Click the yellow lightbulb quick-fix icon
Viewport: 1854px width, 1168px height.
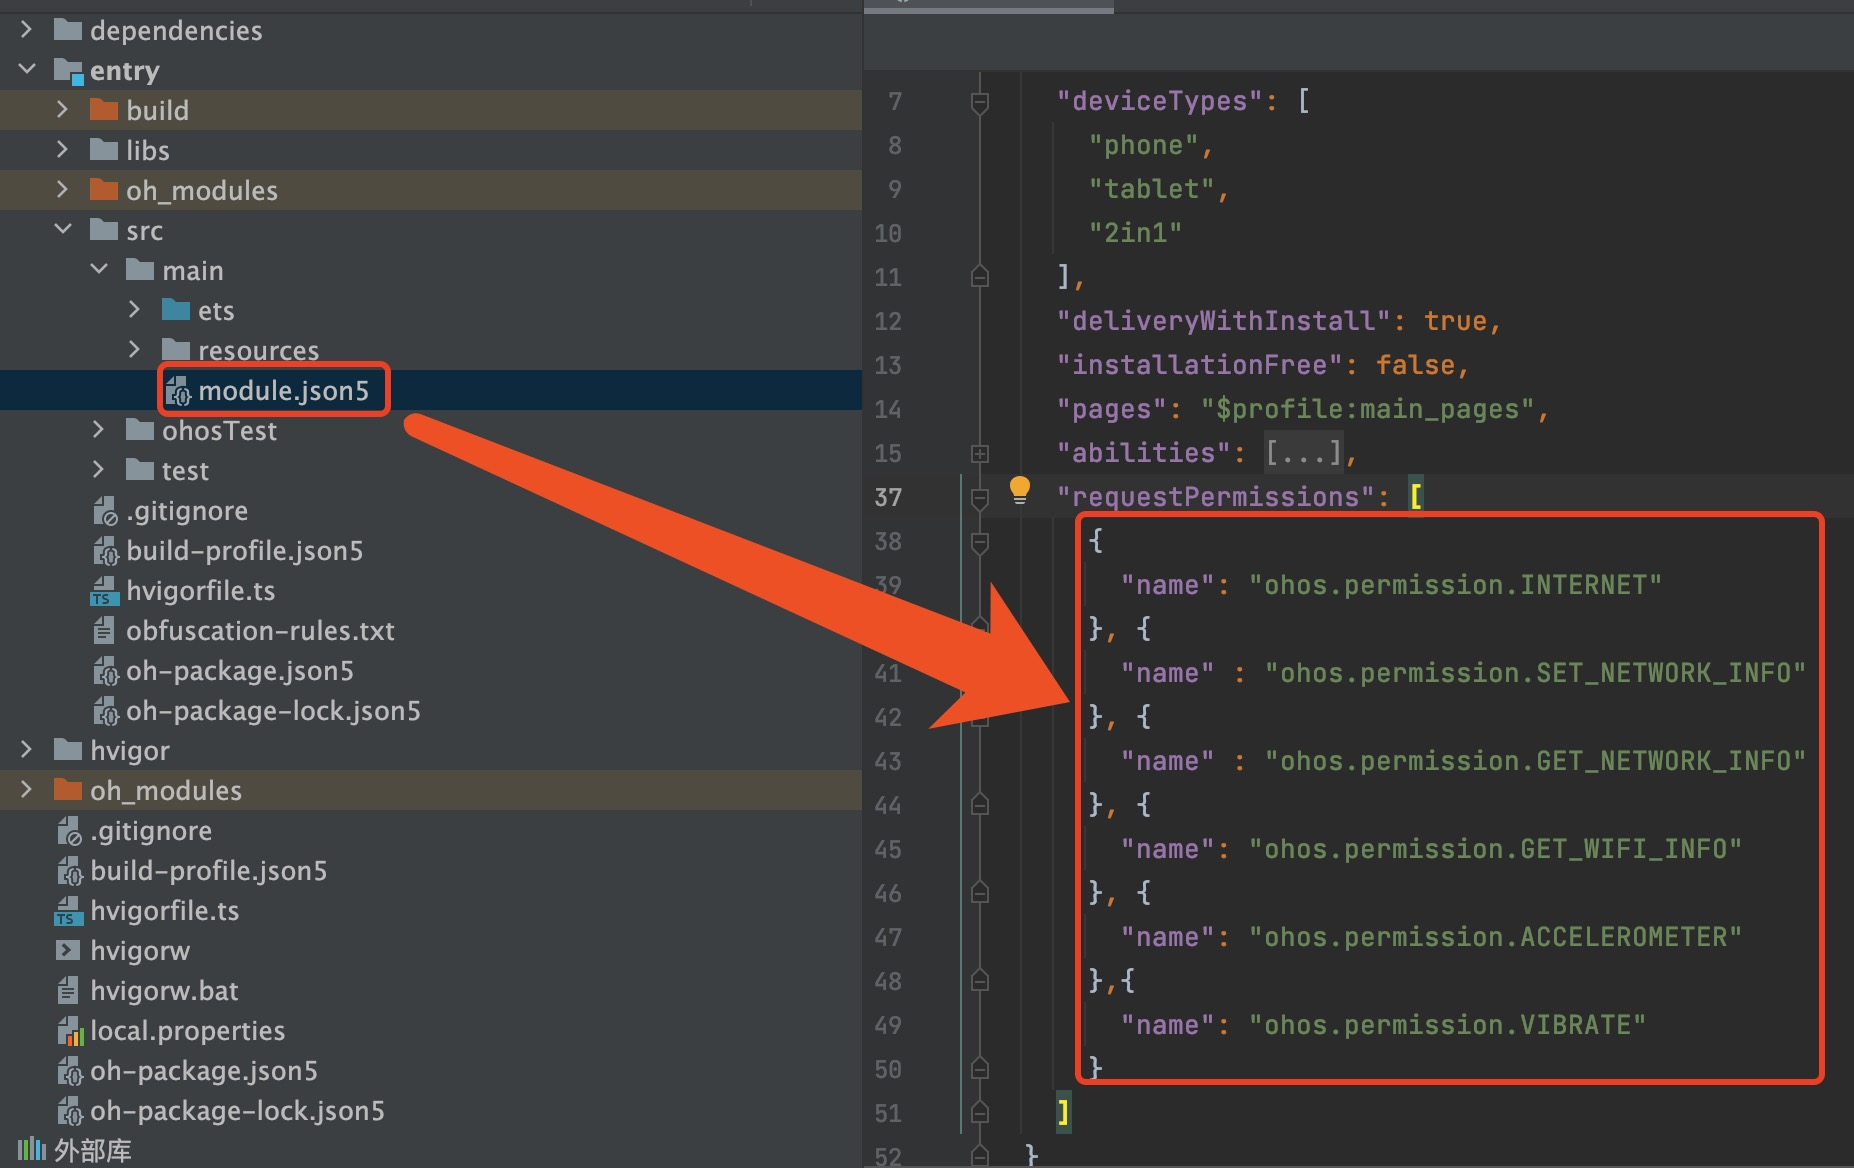click(x=1020, y=490)
